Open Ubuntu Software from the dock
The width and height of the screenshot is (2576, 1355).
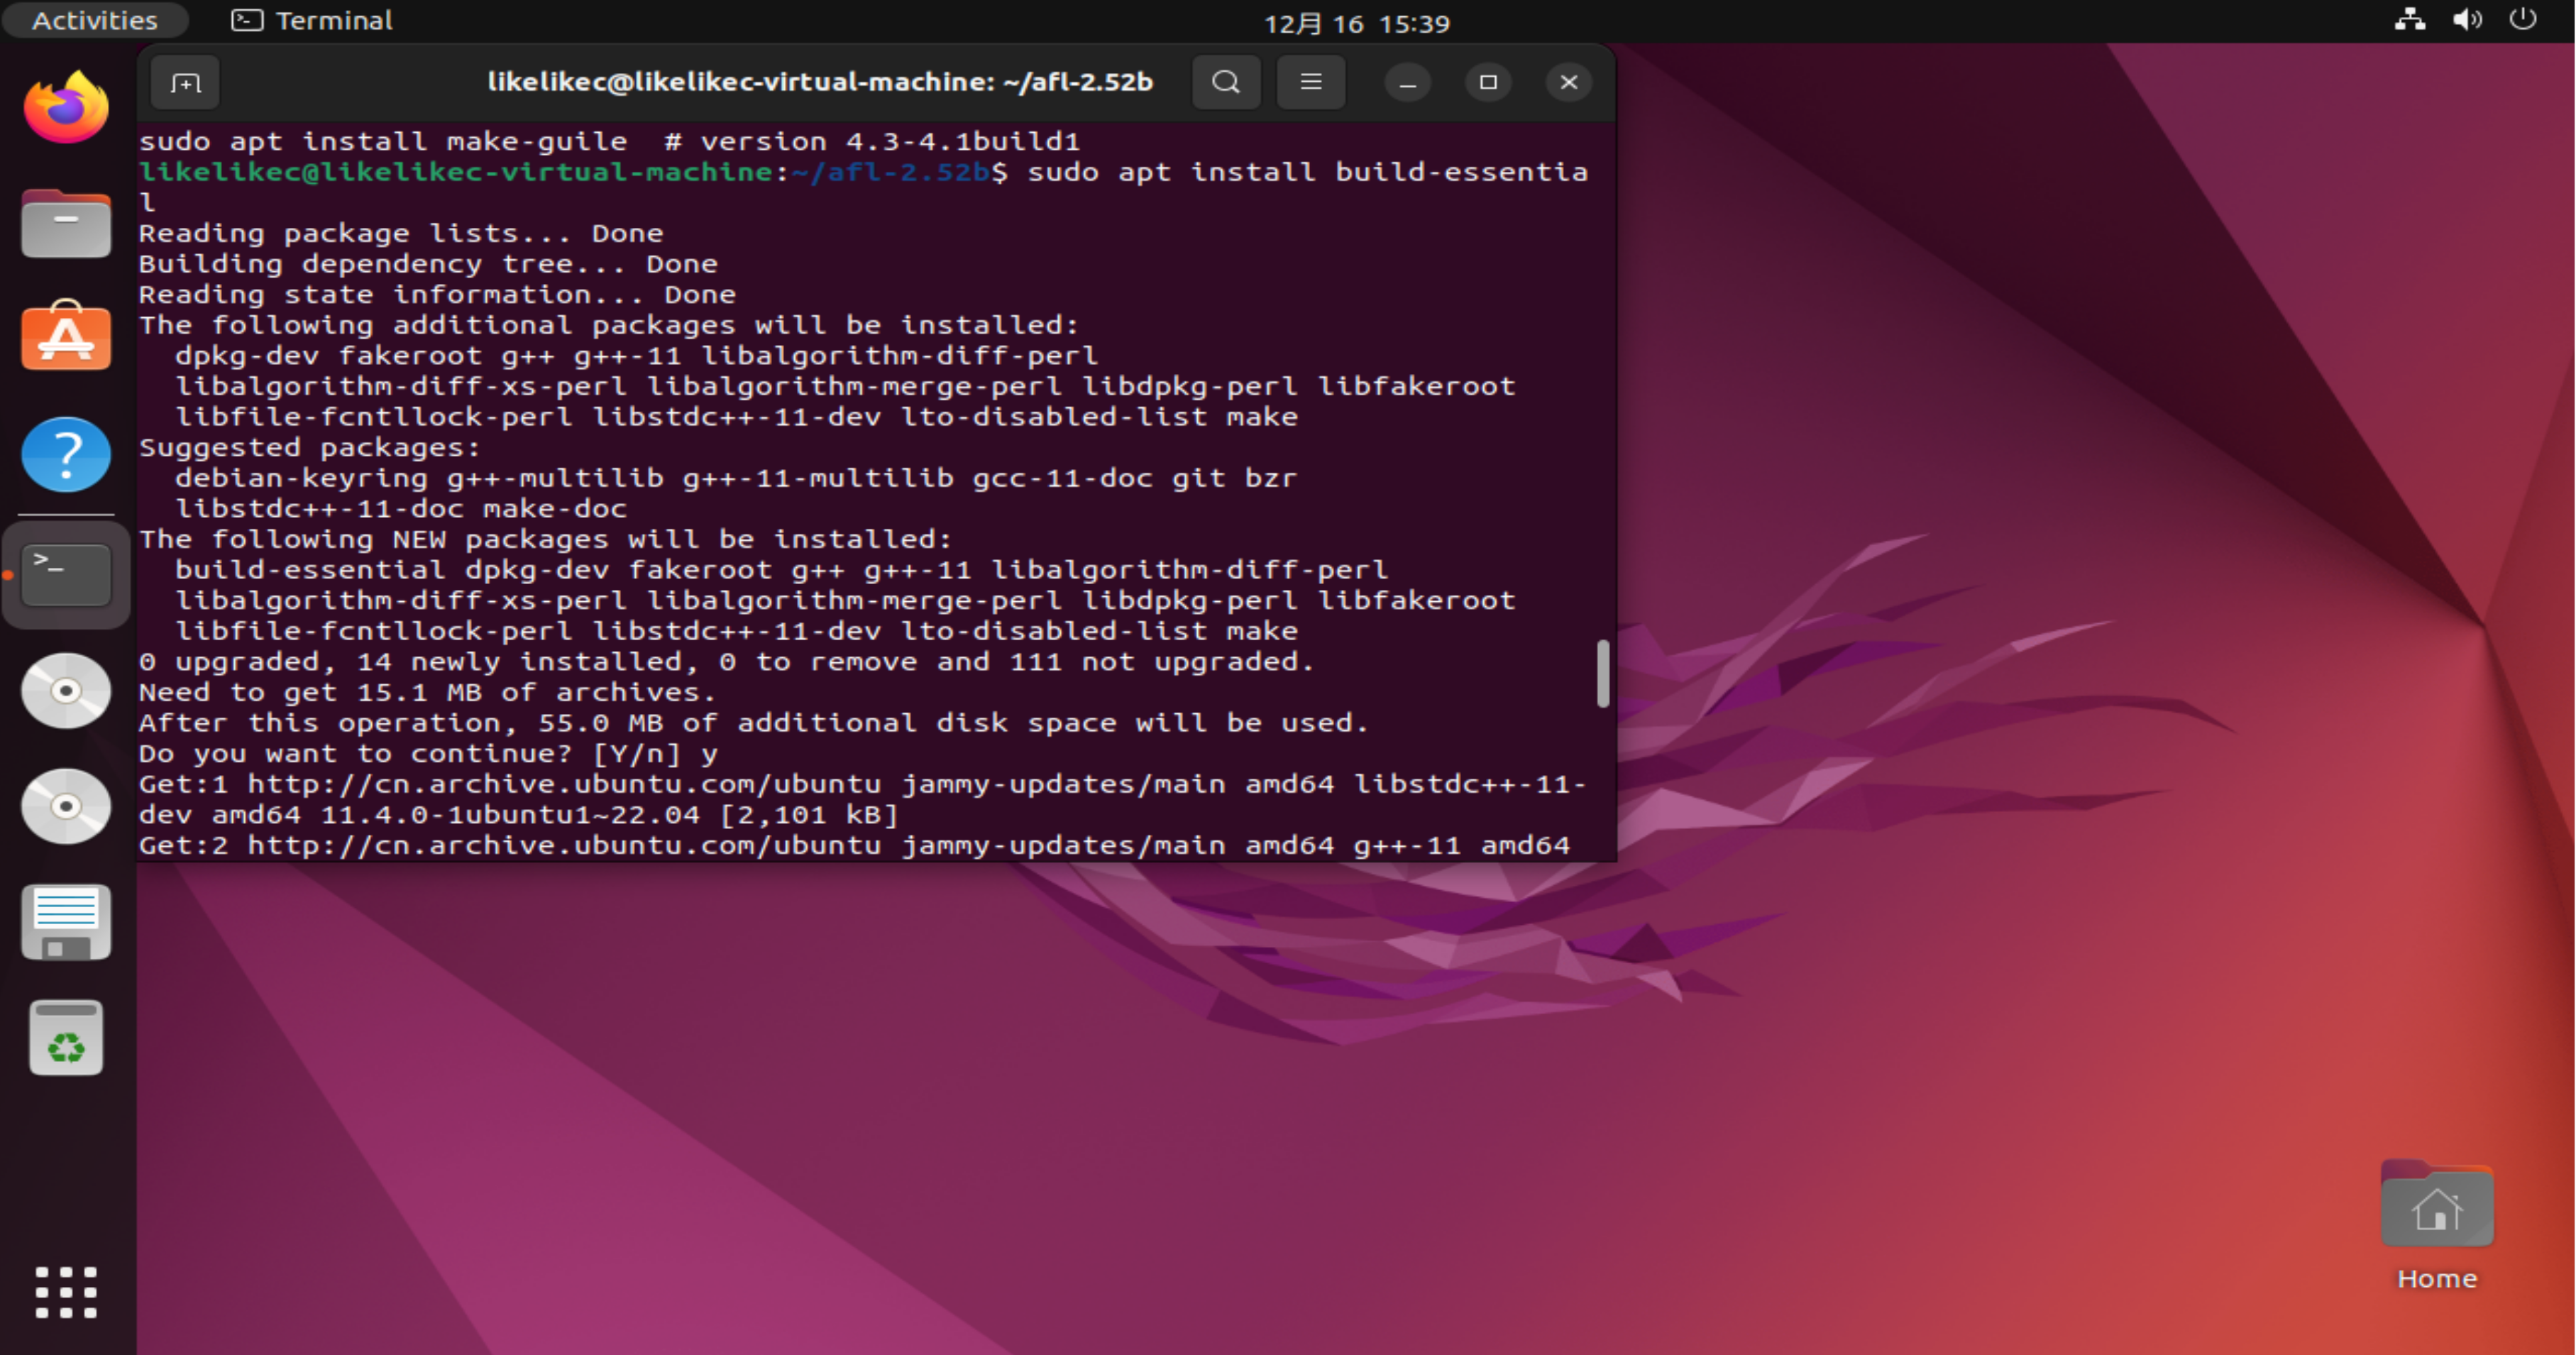coord(66,337)
